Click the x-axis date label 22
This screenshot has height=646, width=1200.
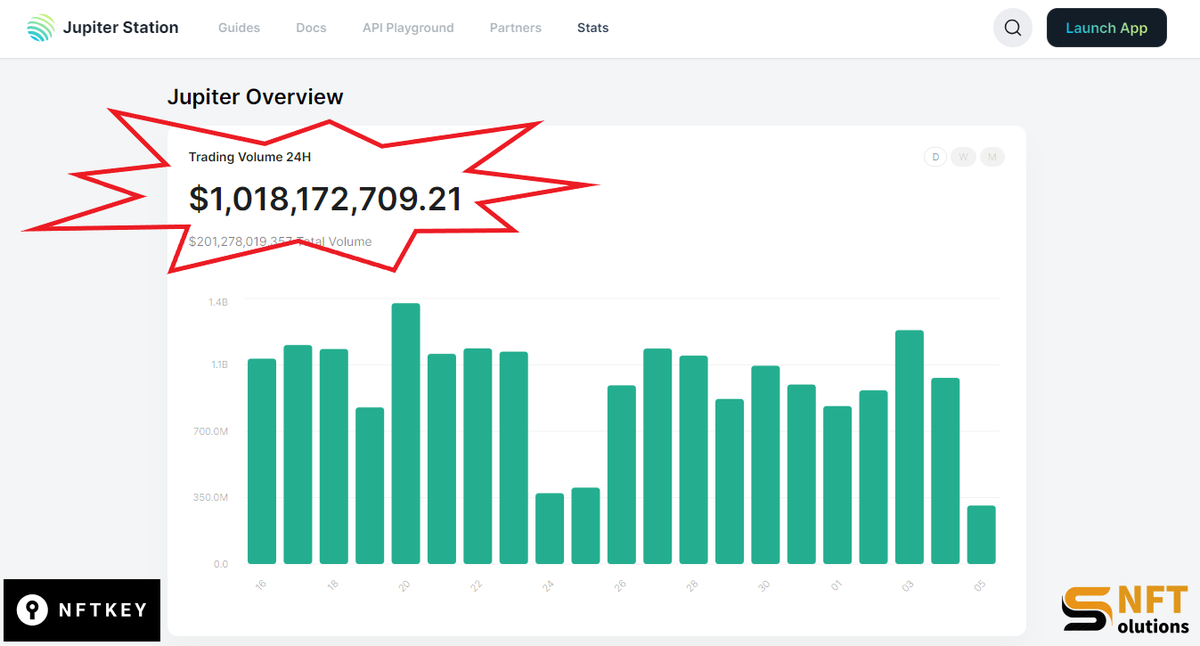(477, 586)
